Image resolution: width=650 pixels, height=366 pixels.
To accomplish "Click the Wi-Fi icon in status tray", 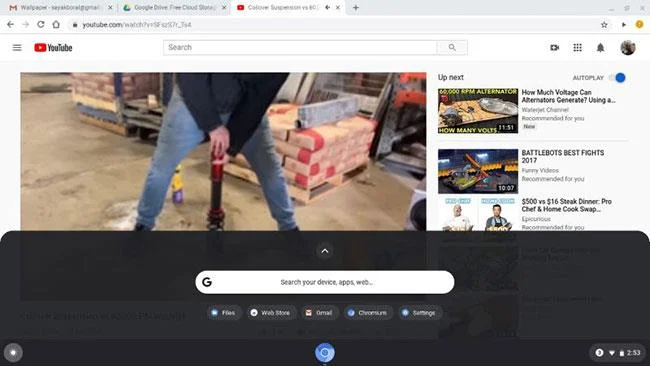I will pyautogui.click(x=612, y=353).
